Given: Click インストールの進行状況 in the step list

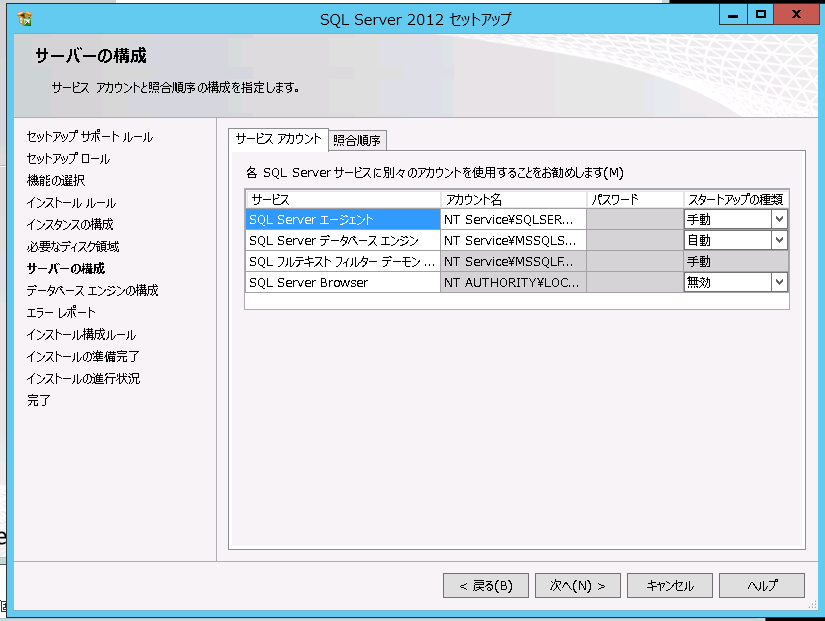Looking at the screenshot, I should coord(83,378).
